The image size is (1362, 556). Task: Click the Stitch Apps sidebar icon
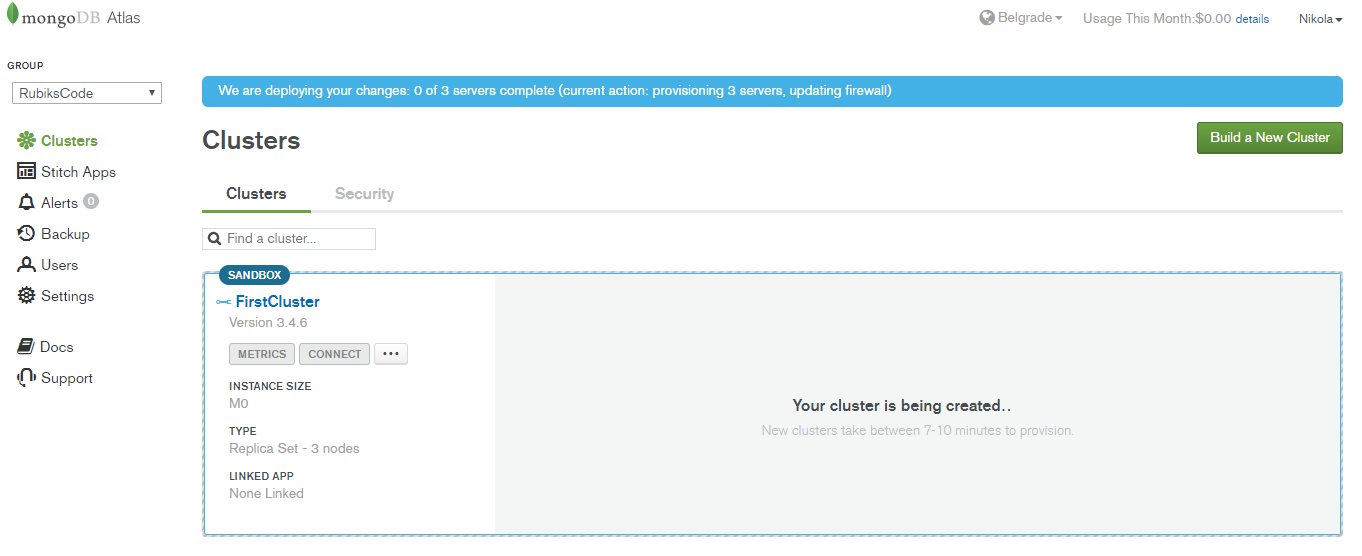26,172
